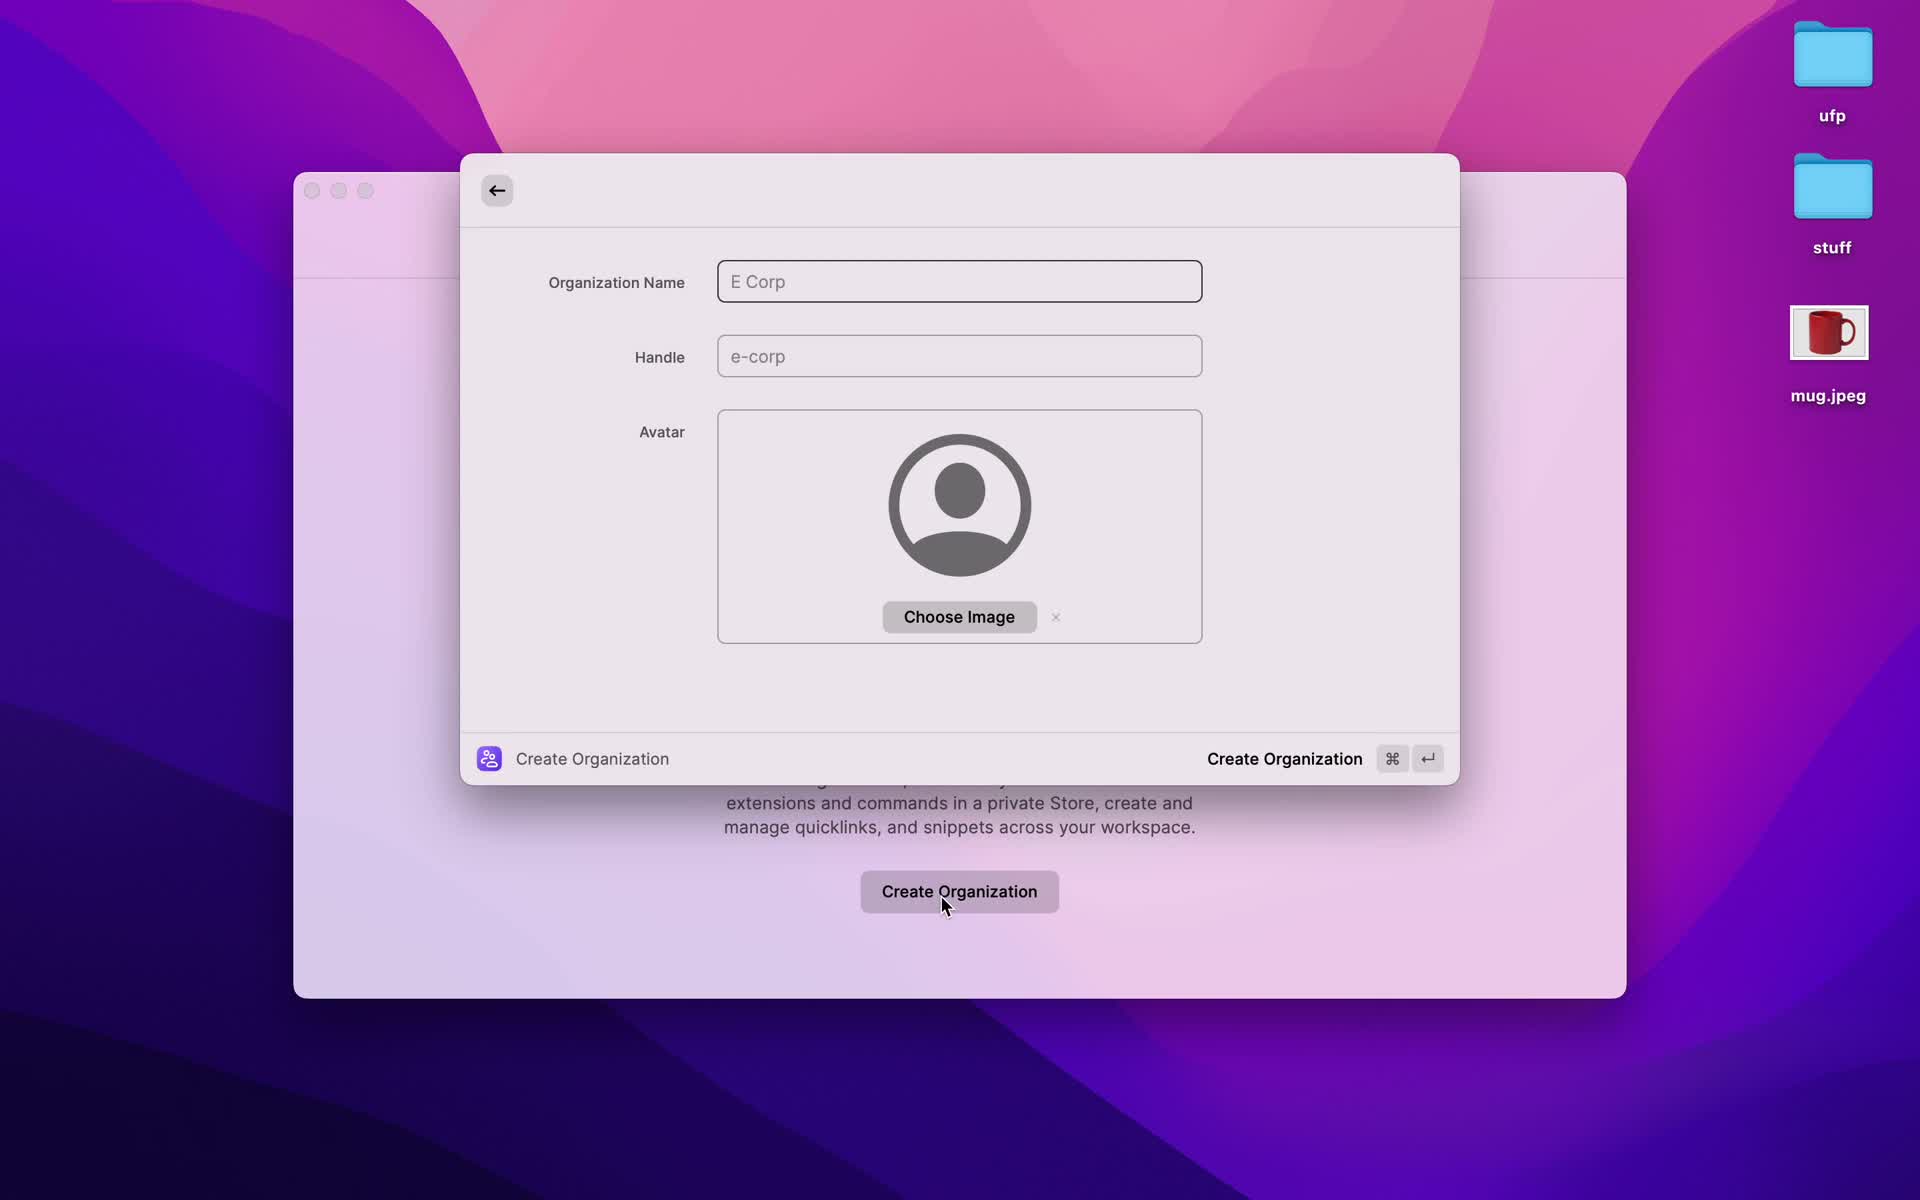Click the Choose Image button icon
1920x1200 pixels.
[959, 617]
